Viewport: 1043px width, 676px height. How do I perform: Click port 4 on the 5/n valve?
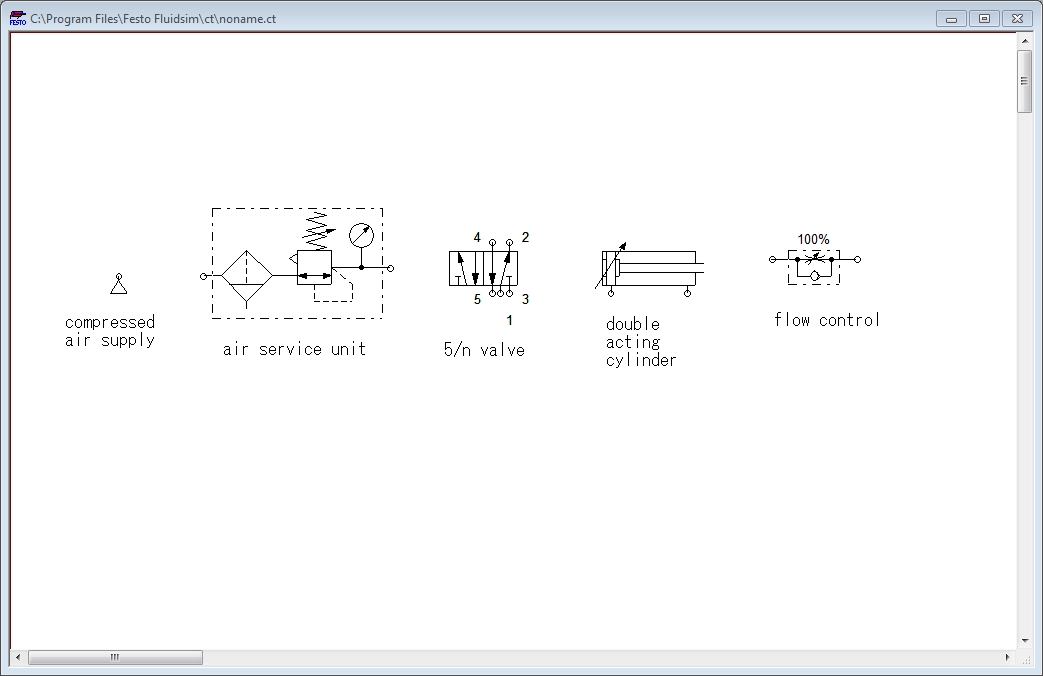pyautogui.click(x=492, y=242)
